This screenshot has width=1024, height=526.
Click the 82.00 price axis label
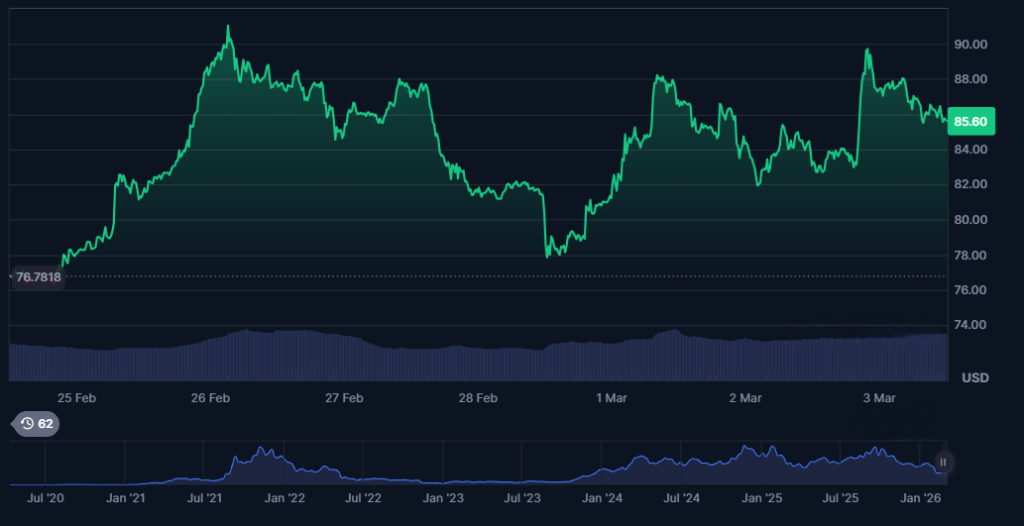pos(970,184)
